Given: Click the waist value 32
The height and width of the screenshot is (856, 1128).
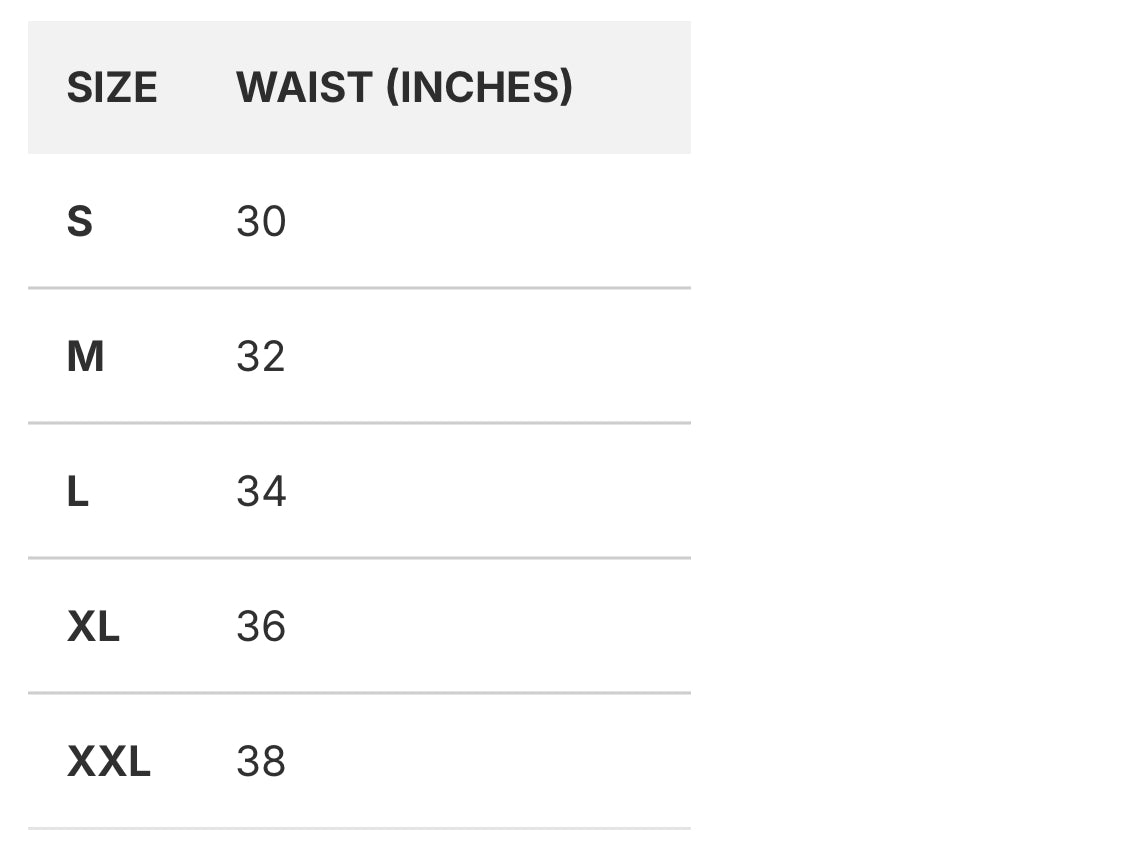Looking at the screenshot, I should tap(261, 356).
